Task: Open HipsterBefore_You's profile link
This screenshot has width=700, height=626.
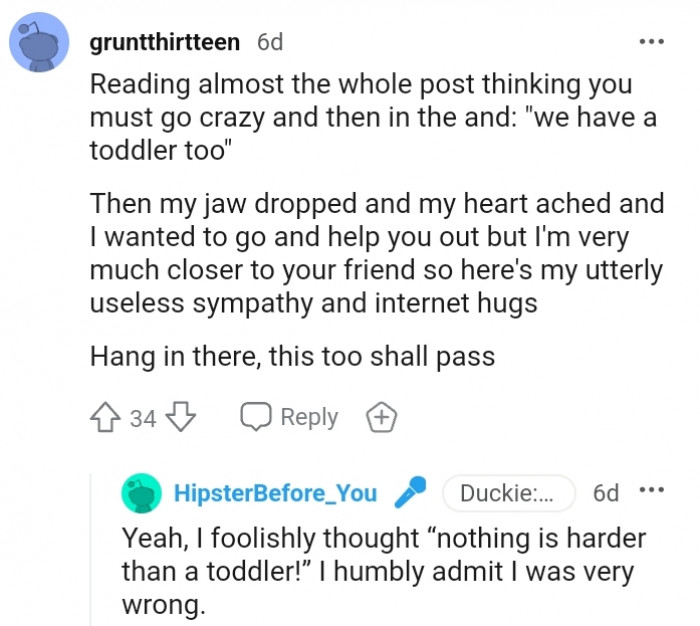Action: pyautogui.click(x=275, y=493)
